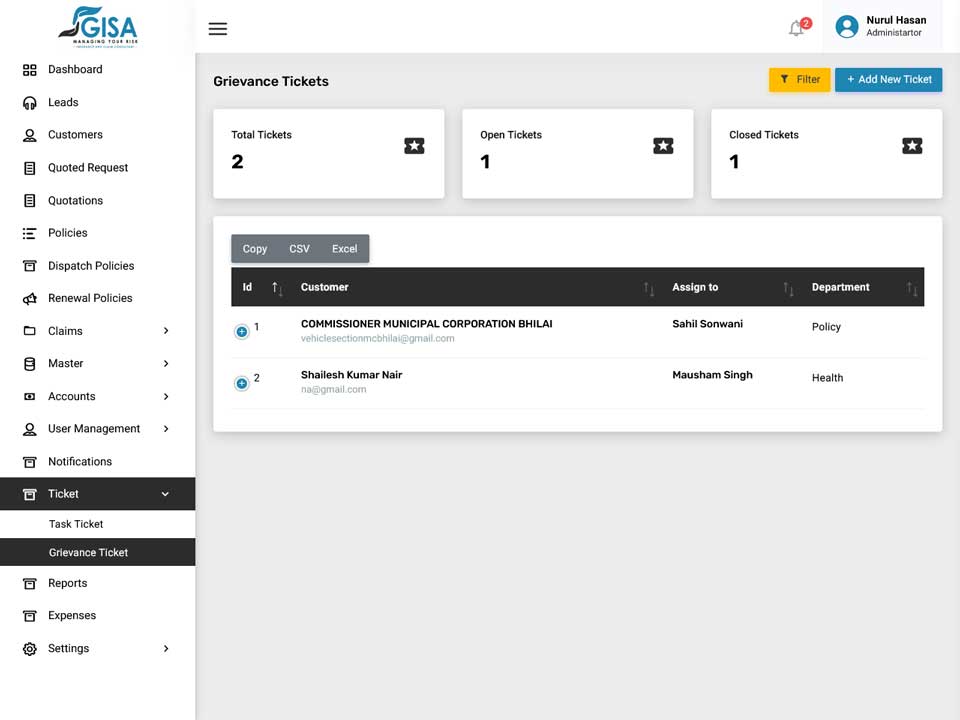Expand row details for Shailesh Kumar Nair
This screenshot has width=960, height=720.
pos(242,383)
